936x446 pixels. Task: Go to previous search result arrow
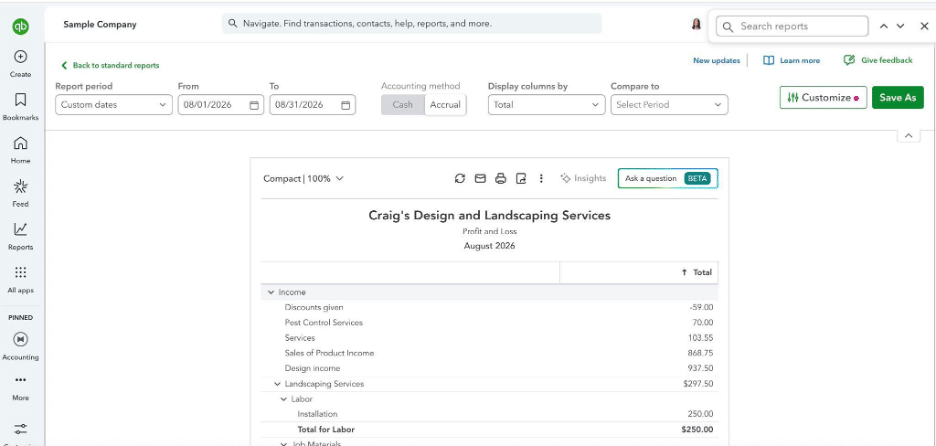click(x=884, y=26)
